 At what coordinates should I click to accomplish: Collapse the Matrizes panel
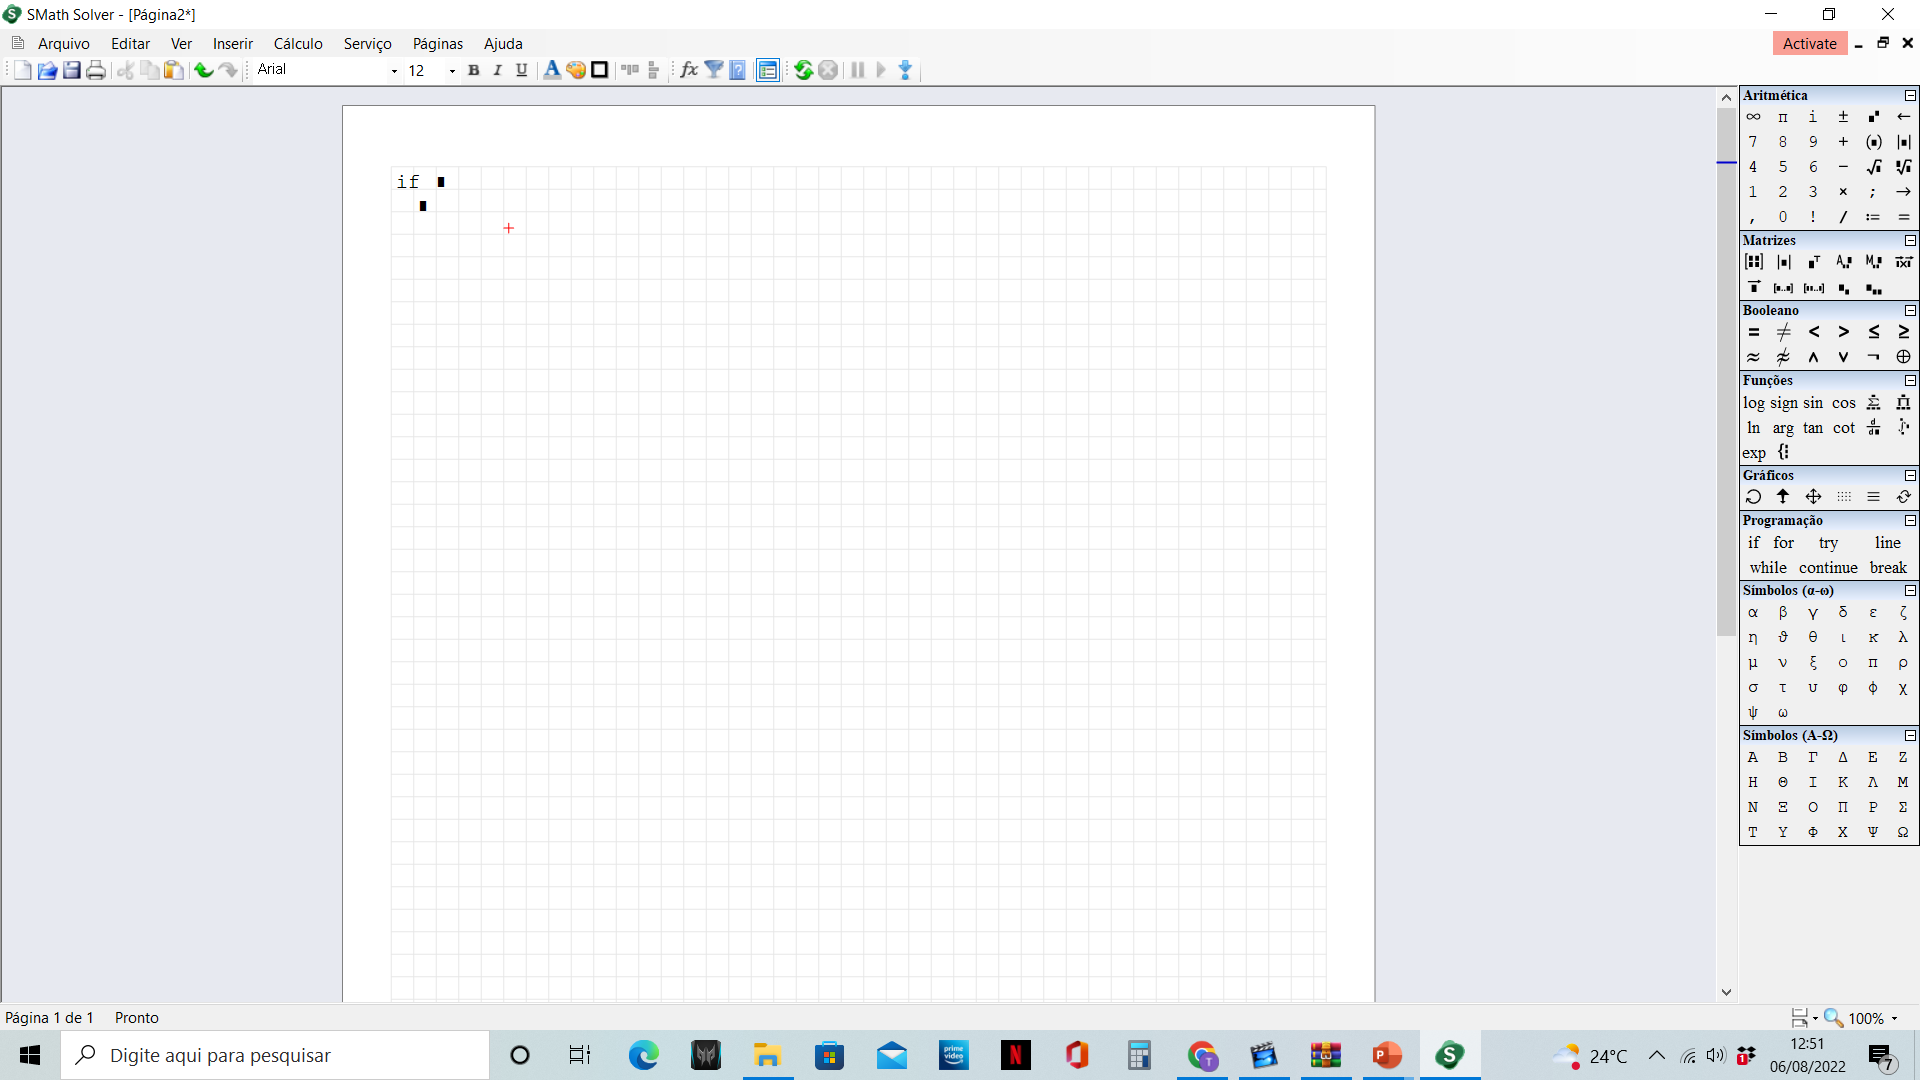(1910, 241)
